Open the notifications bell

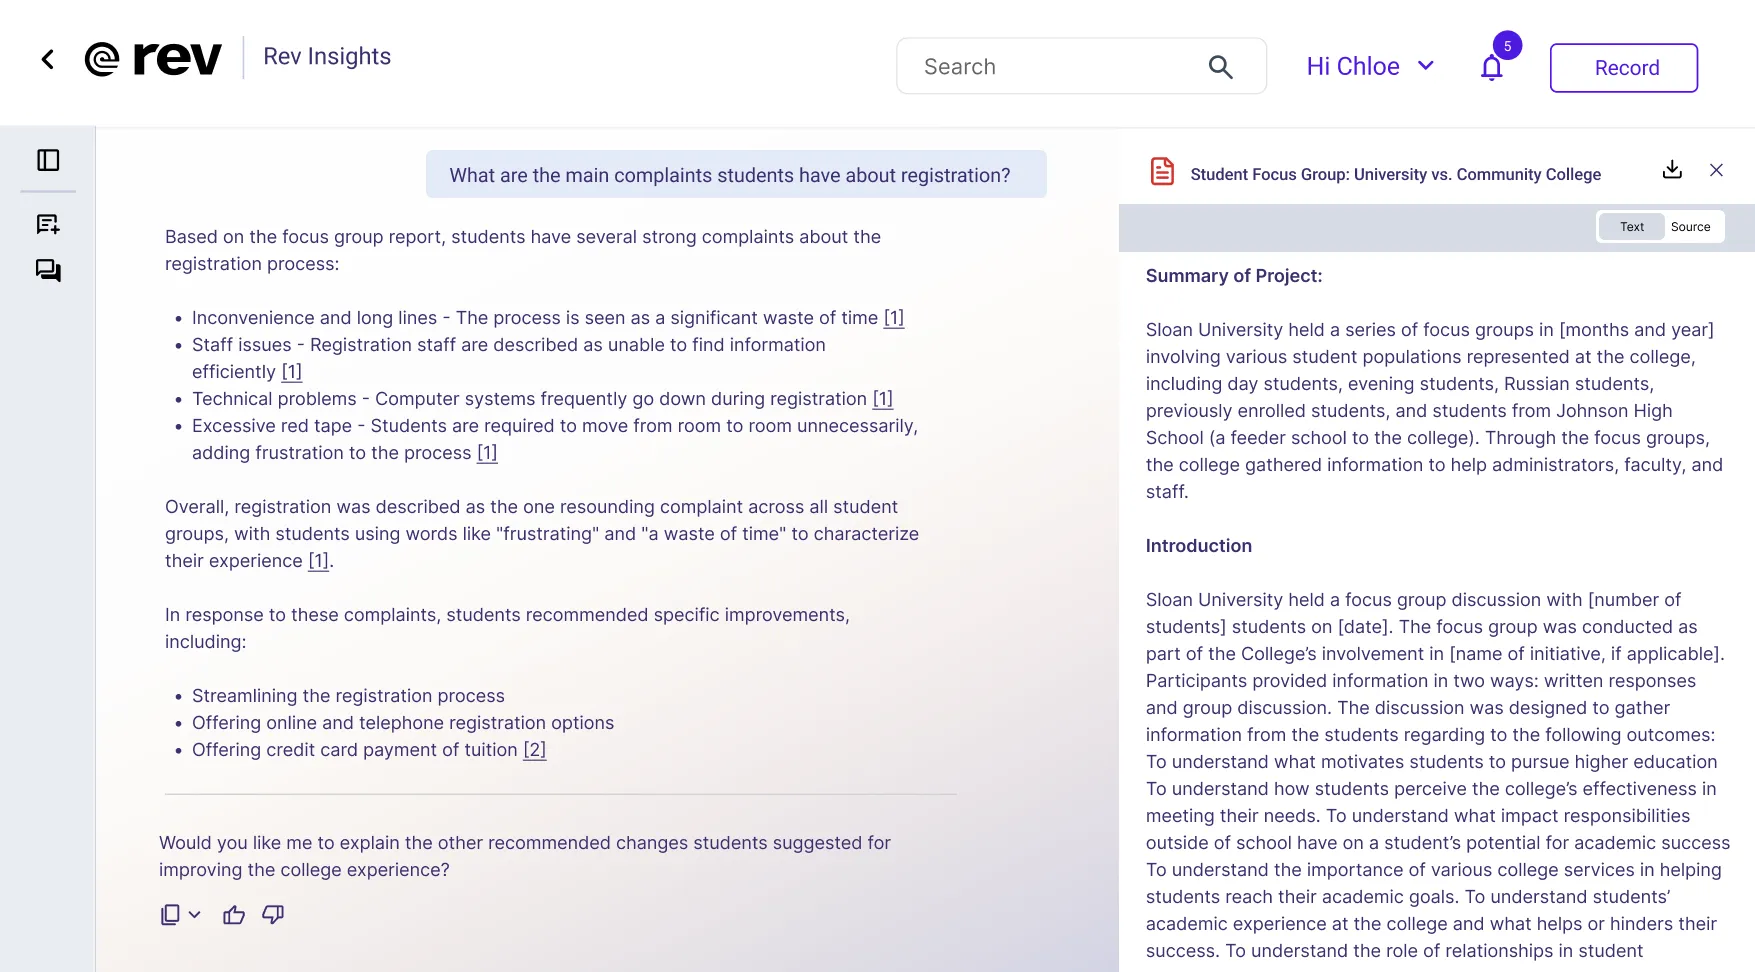(1491, 67)
